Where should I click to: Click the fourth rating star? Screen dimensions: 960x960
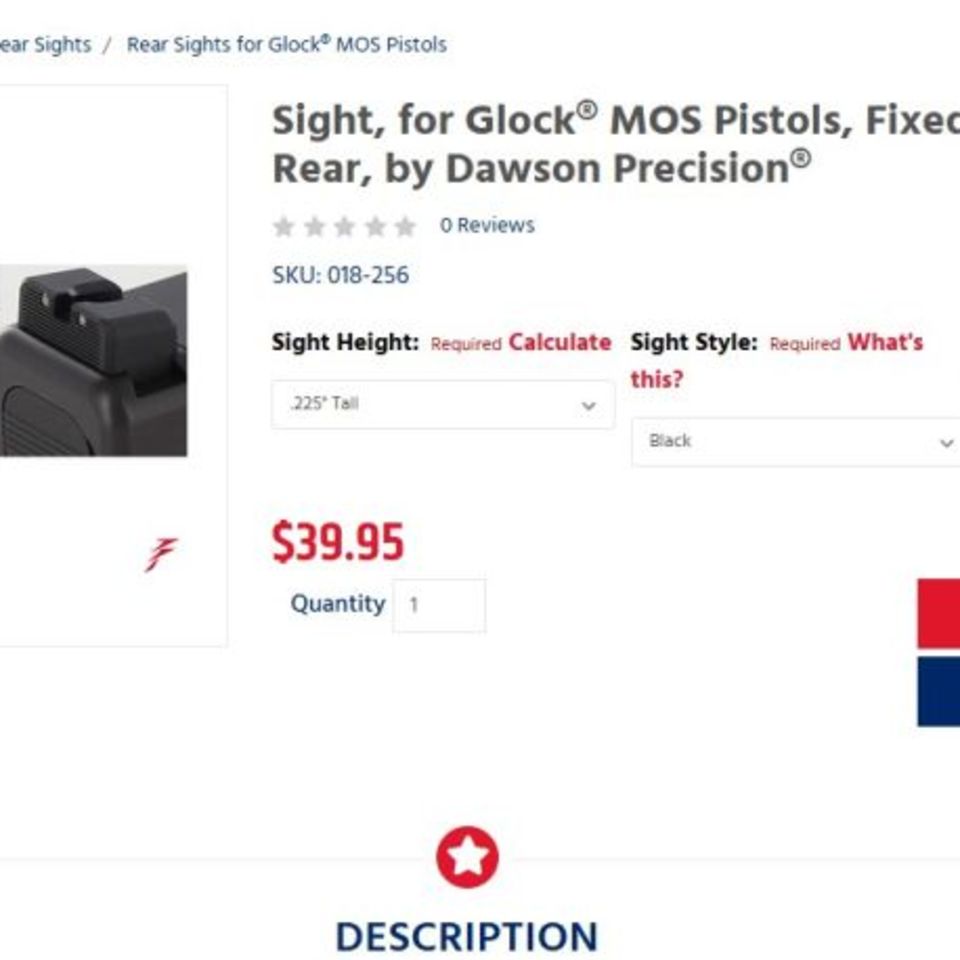(x=376, y=225)
